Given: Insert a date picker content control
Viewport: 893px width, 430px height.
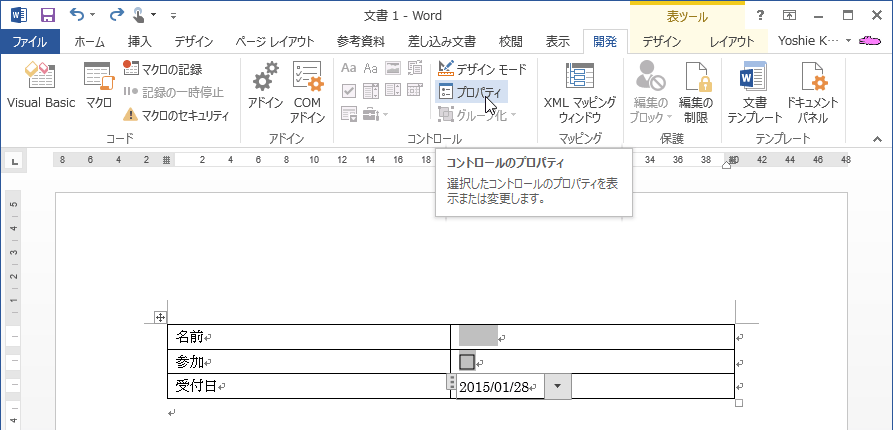Looking at the screenshot, I should click(415, 91).
